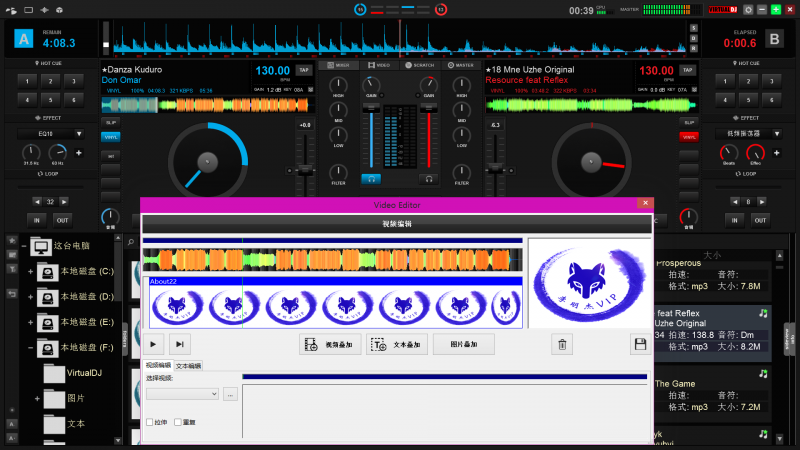Click the browse '...' button for video selection
800x450 pixels.
230,394
